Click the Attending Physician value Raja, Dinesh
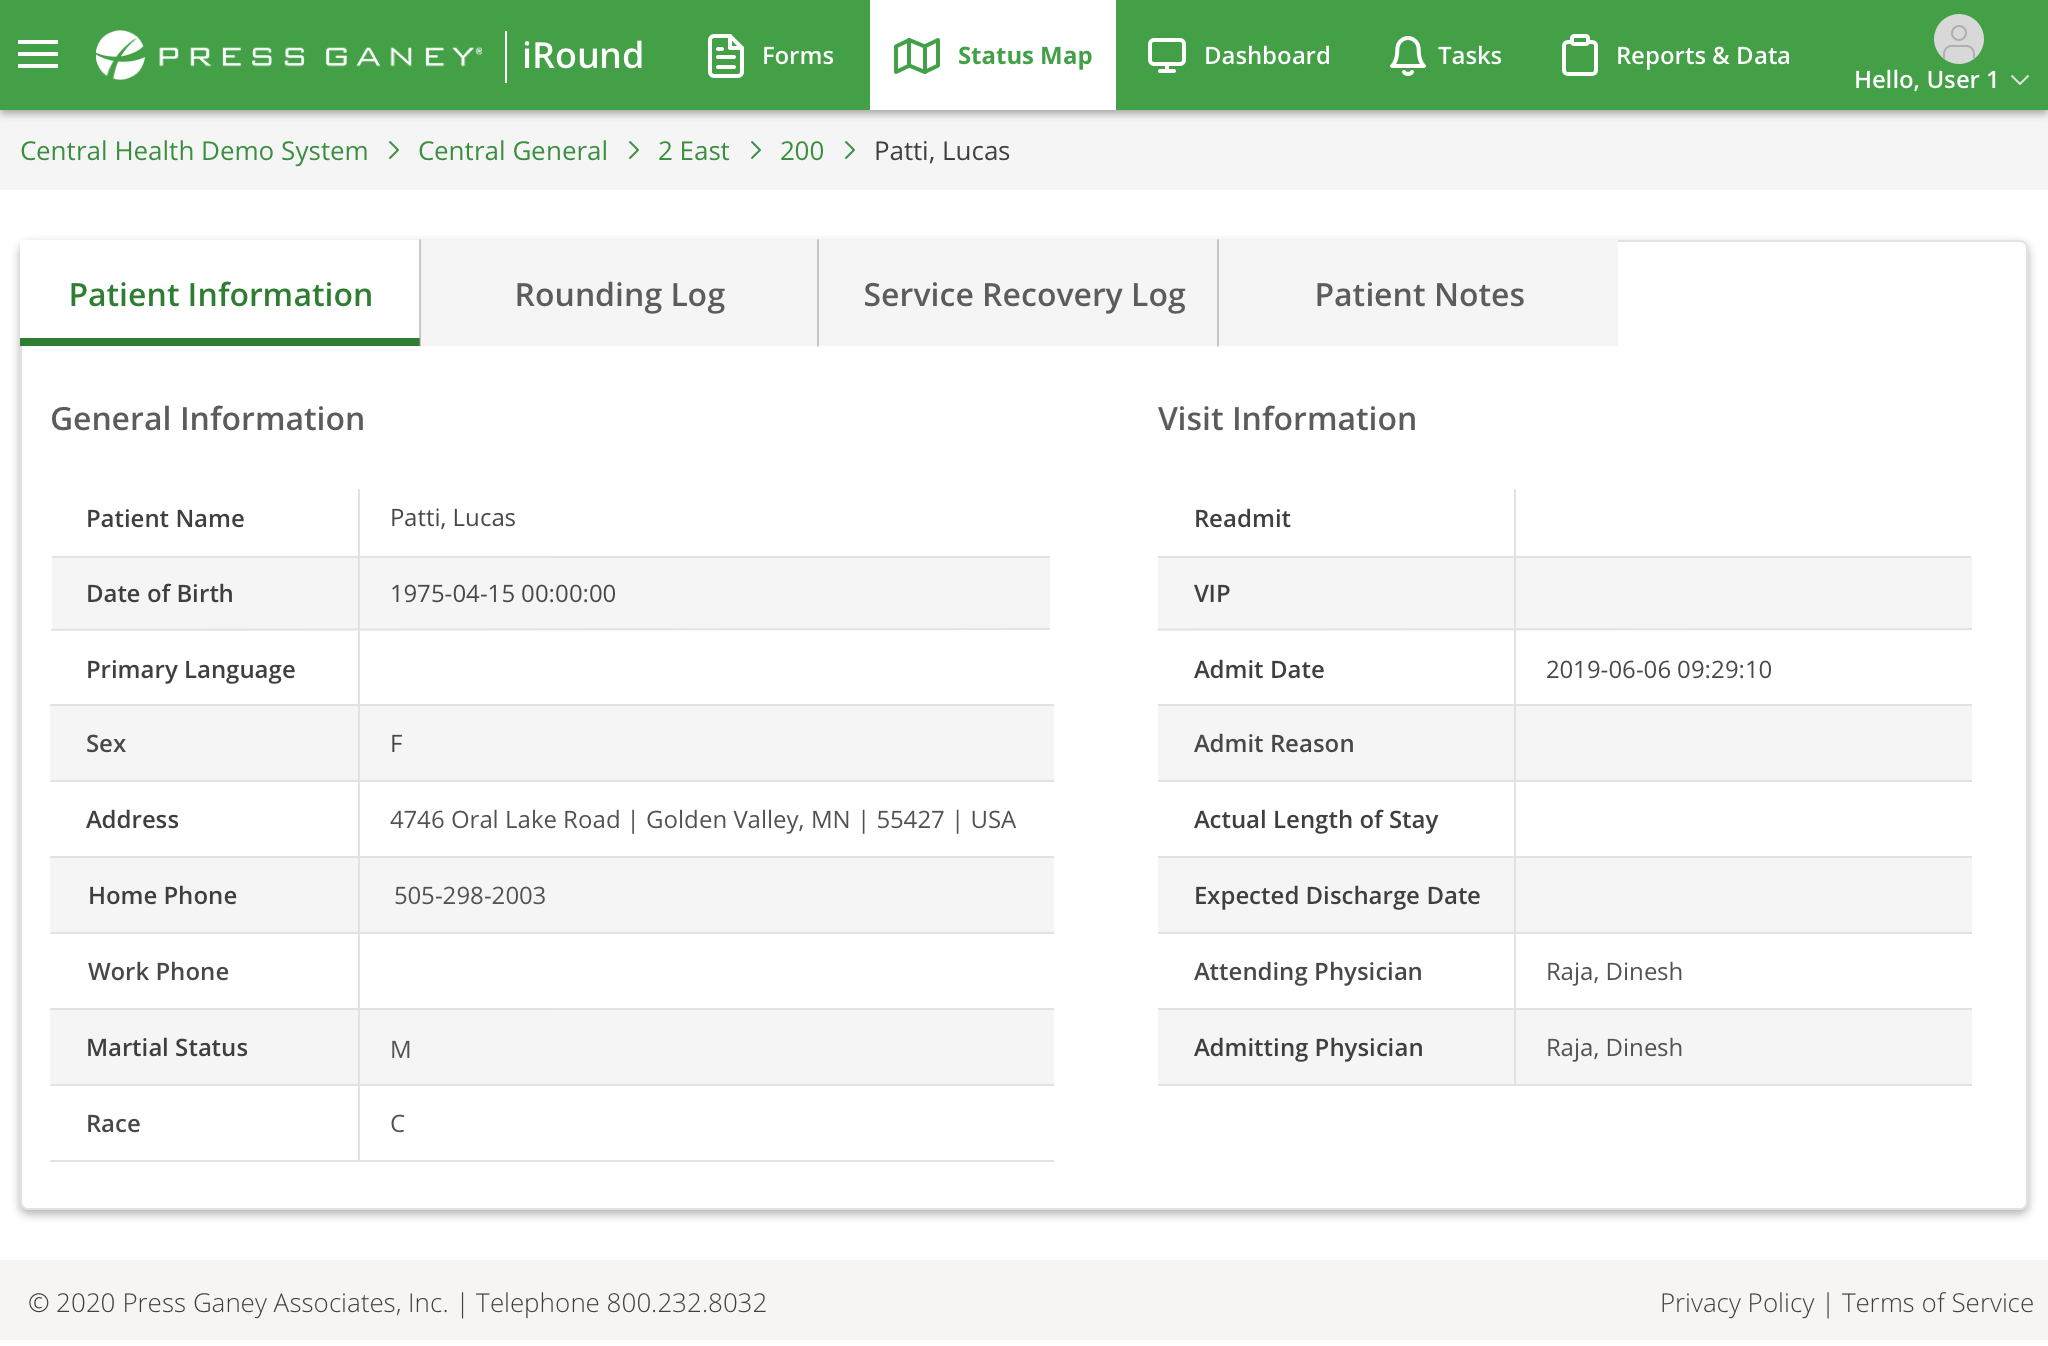This screenshot has height=1346, width=2048. (x=1614, y=972)
